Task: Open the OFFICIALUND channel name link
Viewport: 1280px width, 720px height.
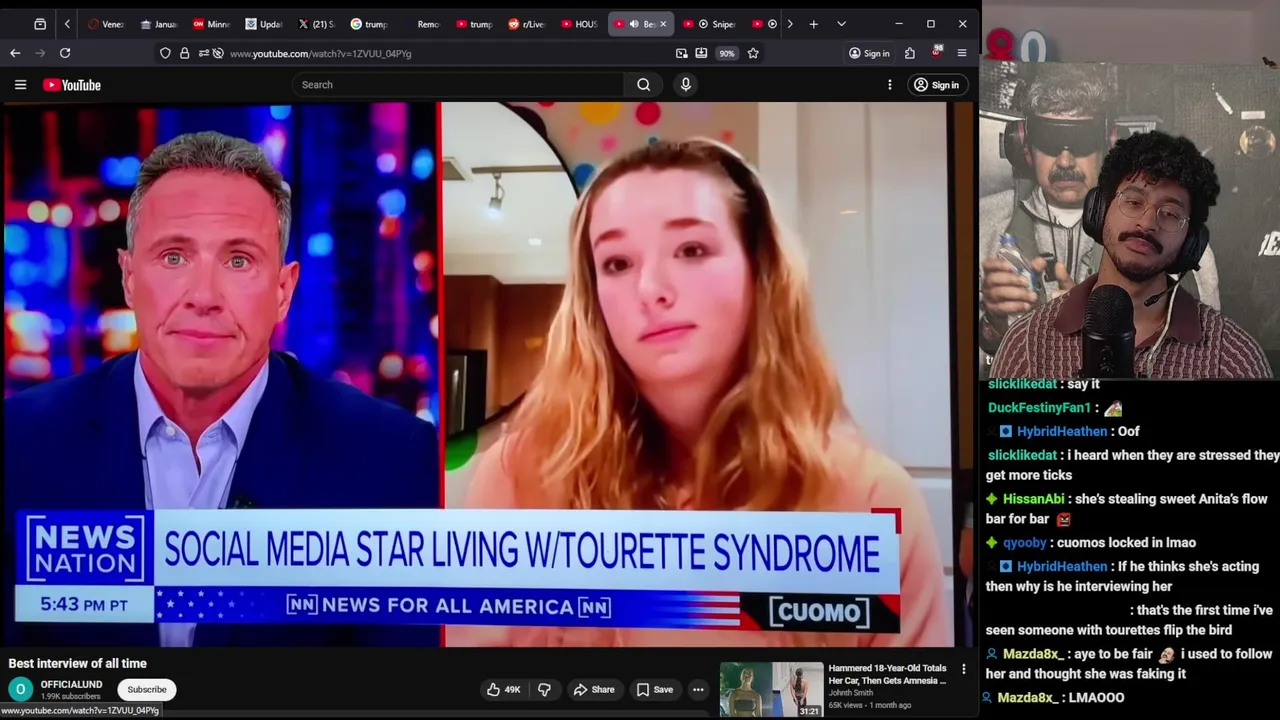Action: [x=71, y=685]
